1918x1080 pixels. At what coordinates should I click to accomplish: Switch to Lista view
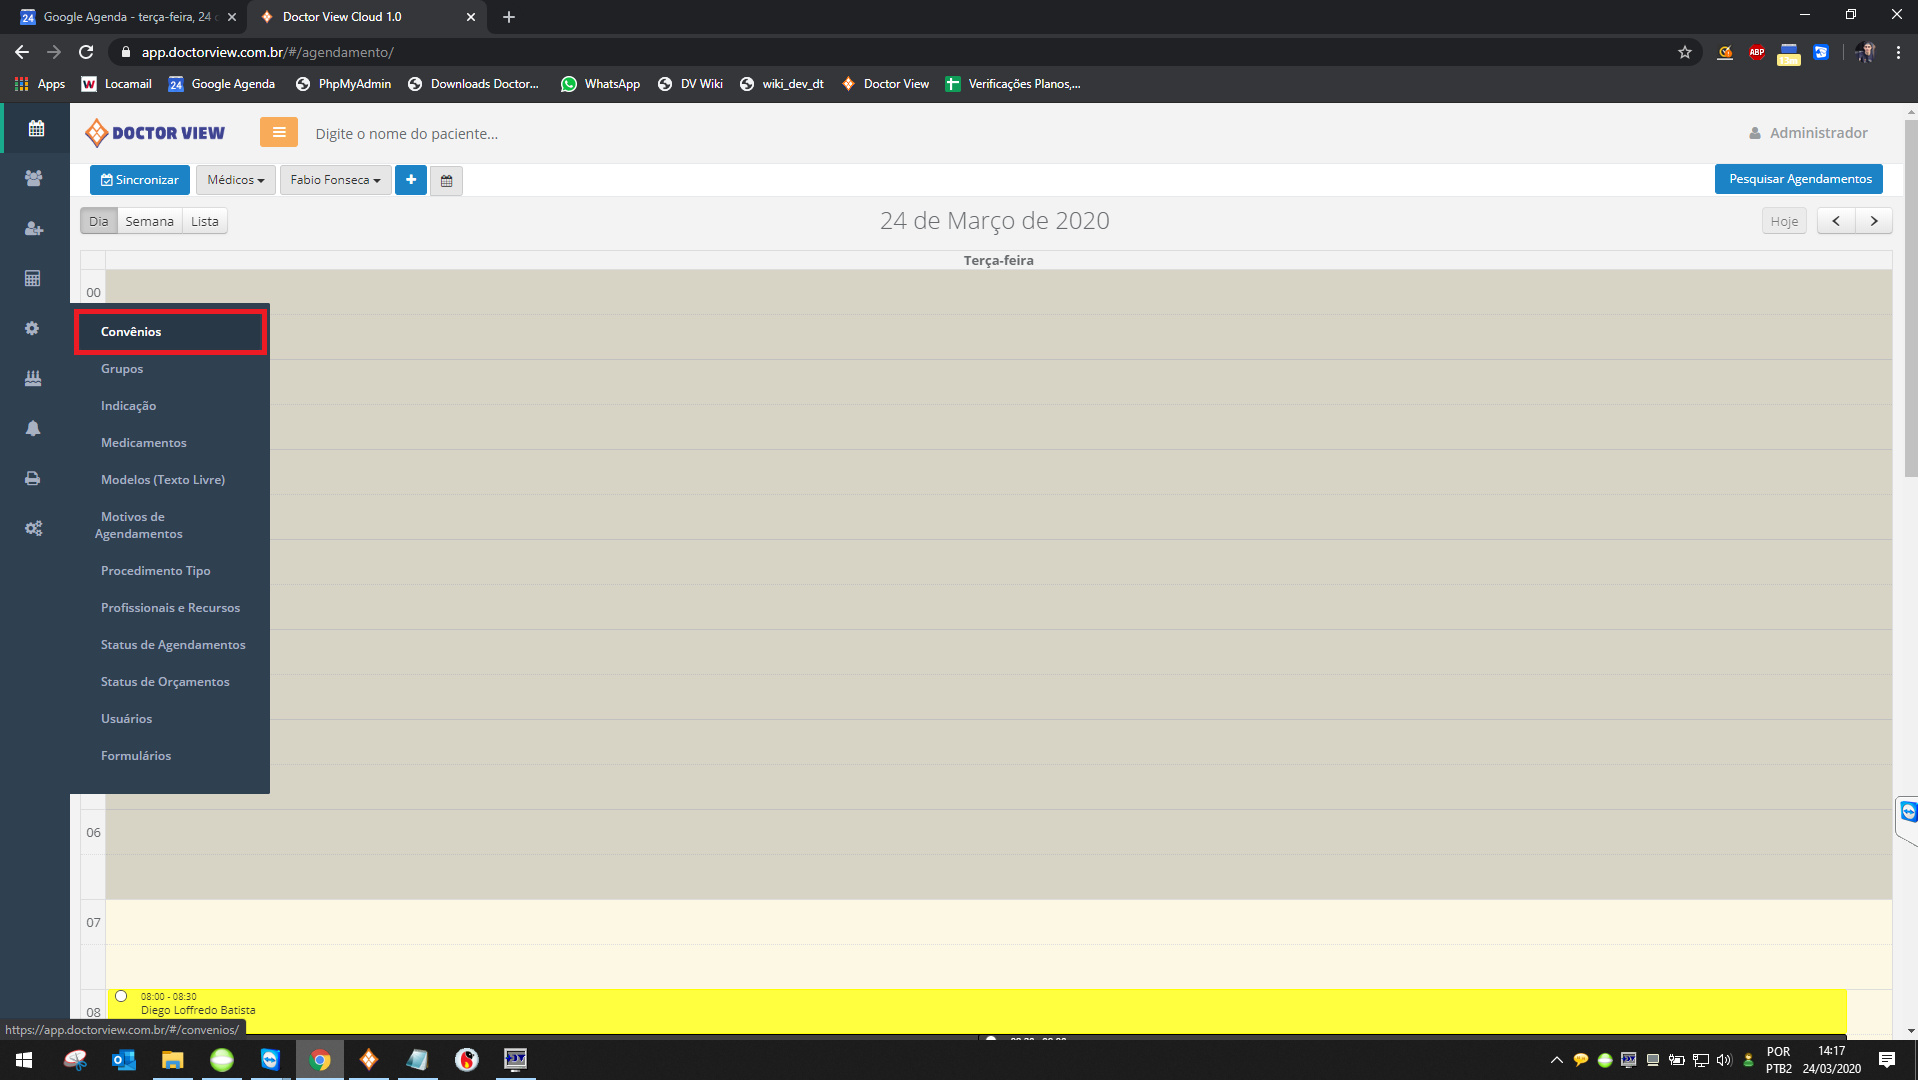point(205,221)
